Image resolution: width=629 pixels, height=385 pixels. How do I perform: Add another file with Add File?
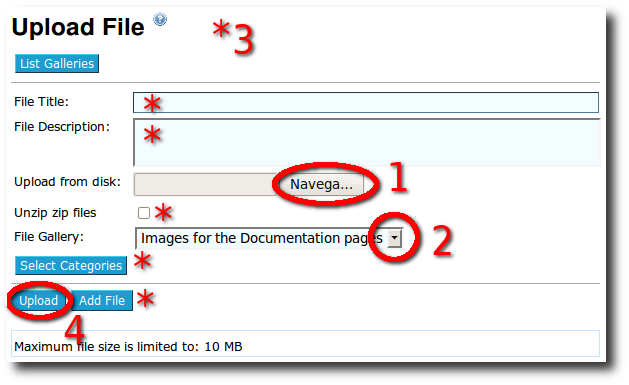(x=102, y=301)
